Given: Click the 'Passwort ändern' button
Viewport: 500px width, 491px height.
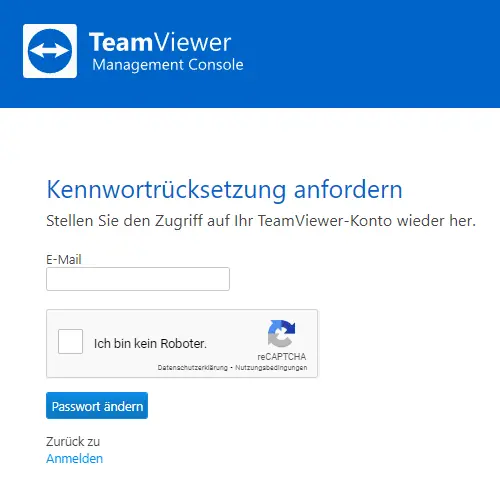Looking at the screenshot, I should coord(97,406).
